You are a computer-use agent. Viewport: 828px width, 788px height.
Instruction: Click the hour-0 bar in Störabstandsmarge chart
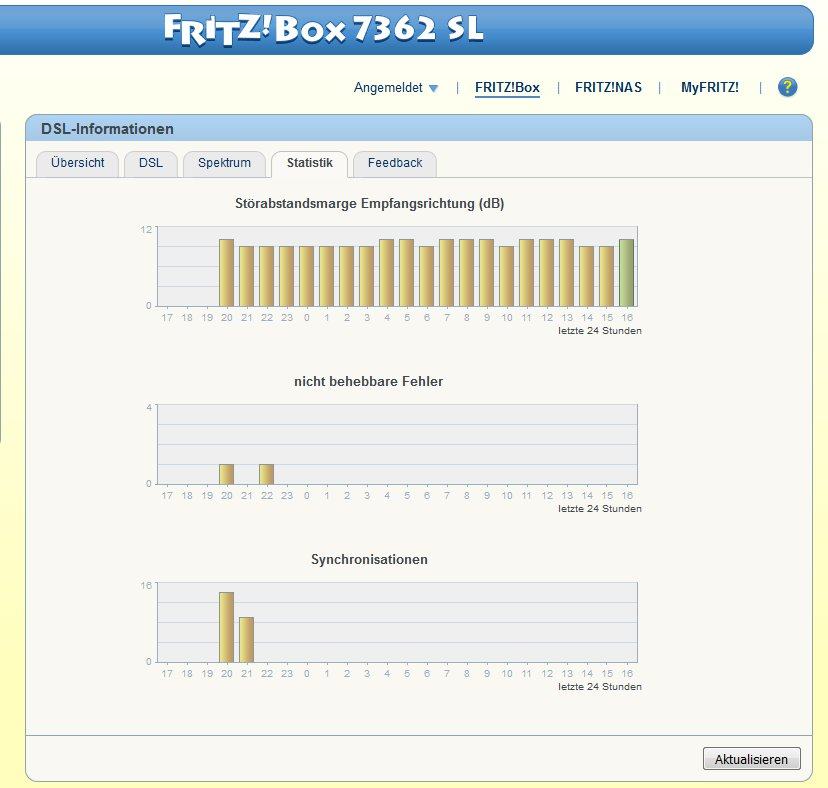click(x=307, y=276)
